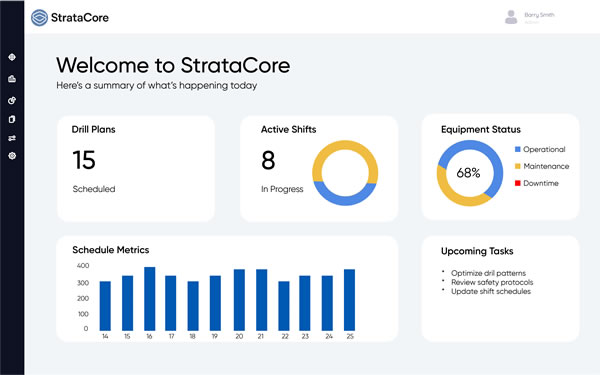Open settings gear in the sidebar
This screenshot has width=600, height=375.
[12, 156]
